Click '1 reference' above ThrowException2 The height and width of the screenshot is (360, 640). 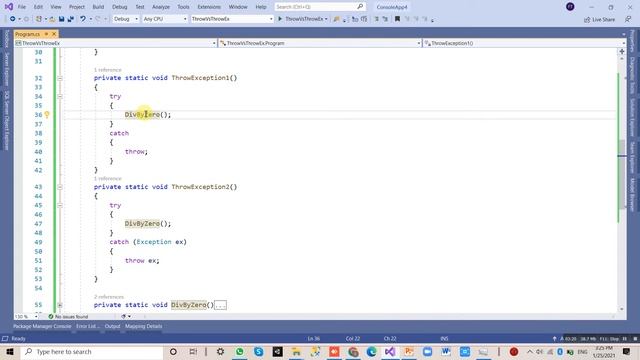pos(108,179)
